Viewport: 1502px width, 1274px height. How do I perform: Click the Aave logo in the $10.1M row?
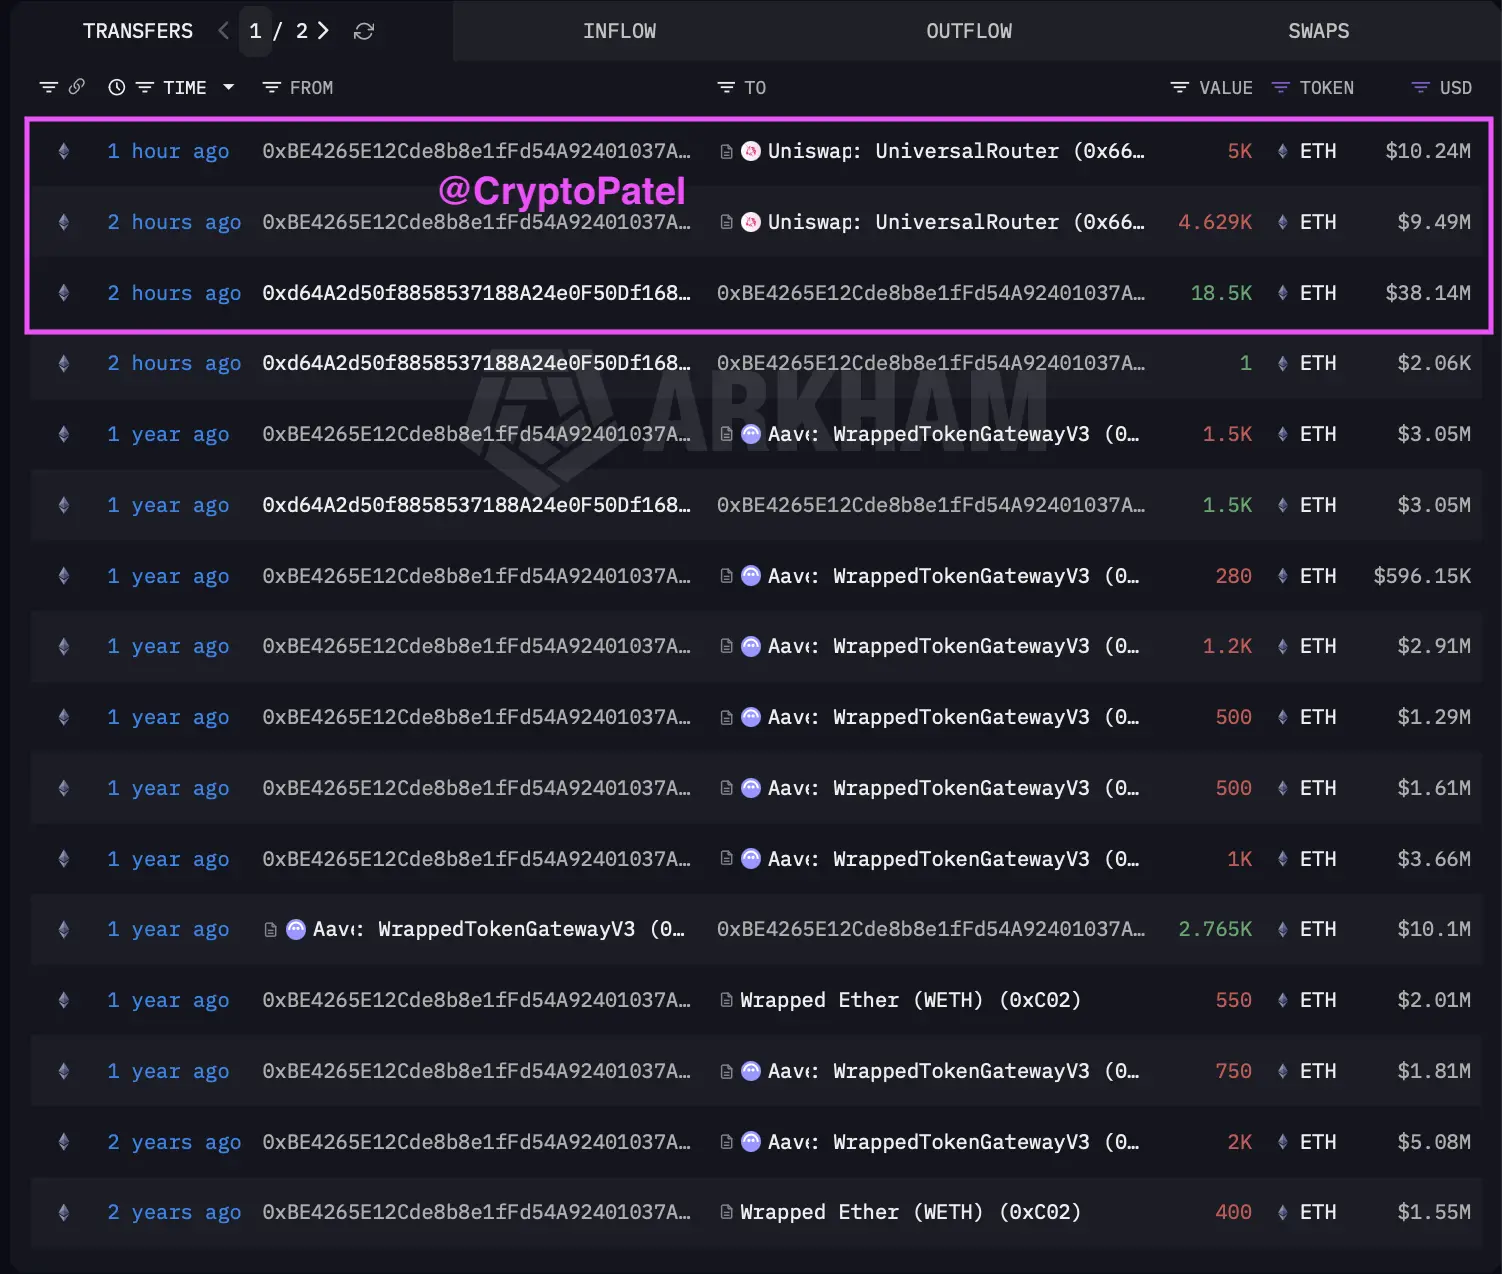pos(296,929)
